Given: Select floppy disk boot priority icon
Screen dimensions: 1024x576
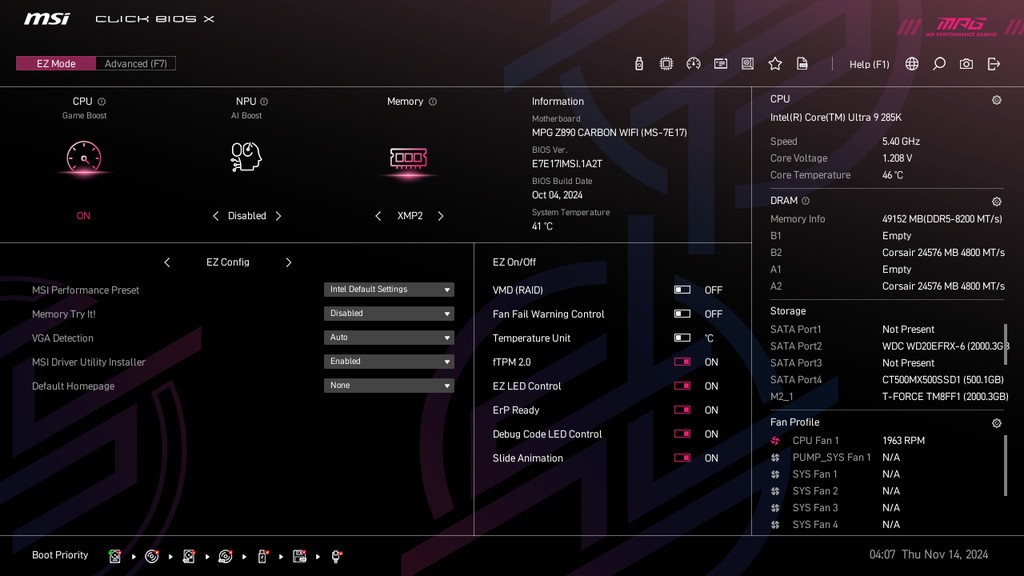Looking at the screenshot, I should (300, 556).
